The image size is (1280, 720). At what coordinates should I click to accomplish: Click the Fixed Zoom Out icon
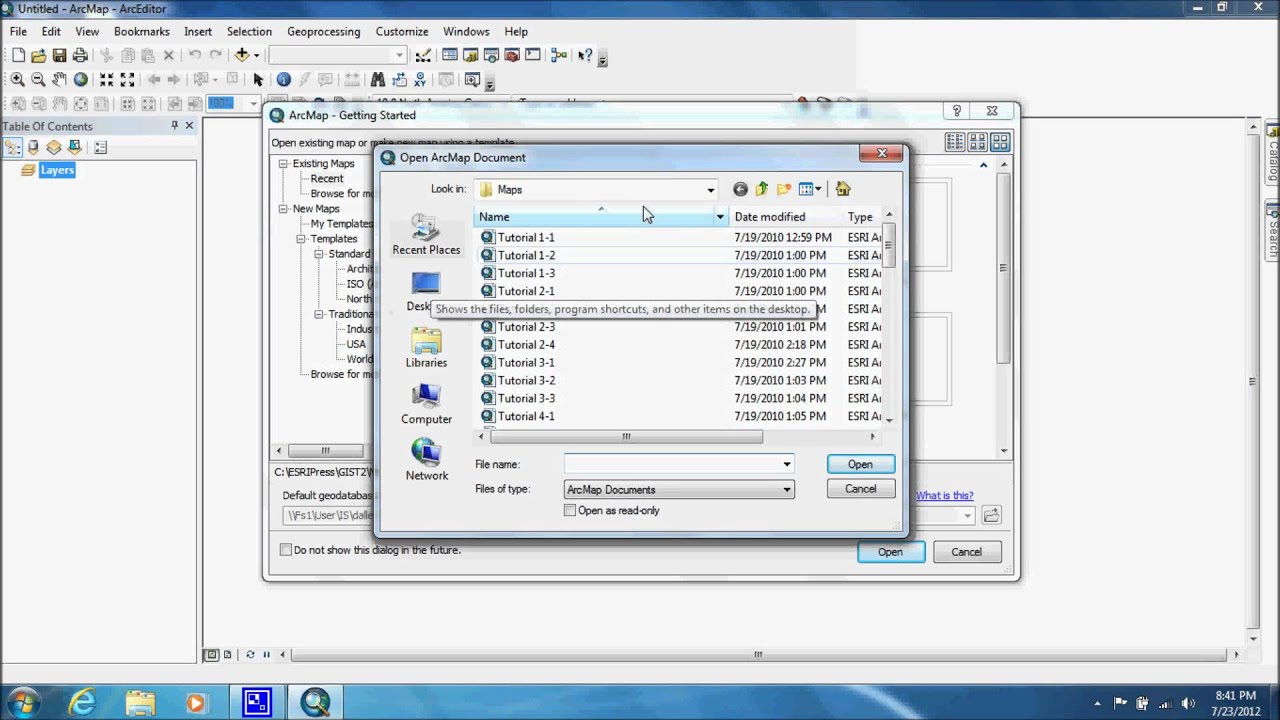coord(127,79)
